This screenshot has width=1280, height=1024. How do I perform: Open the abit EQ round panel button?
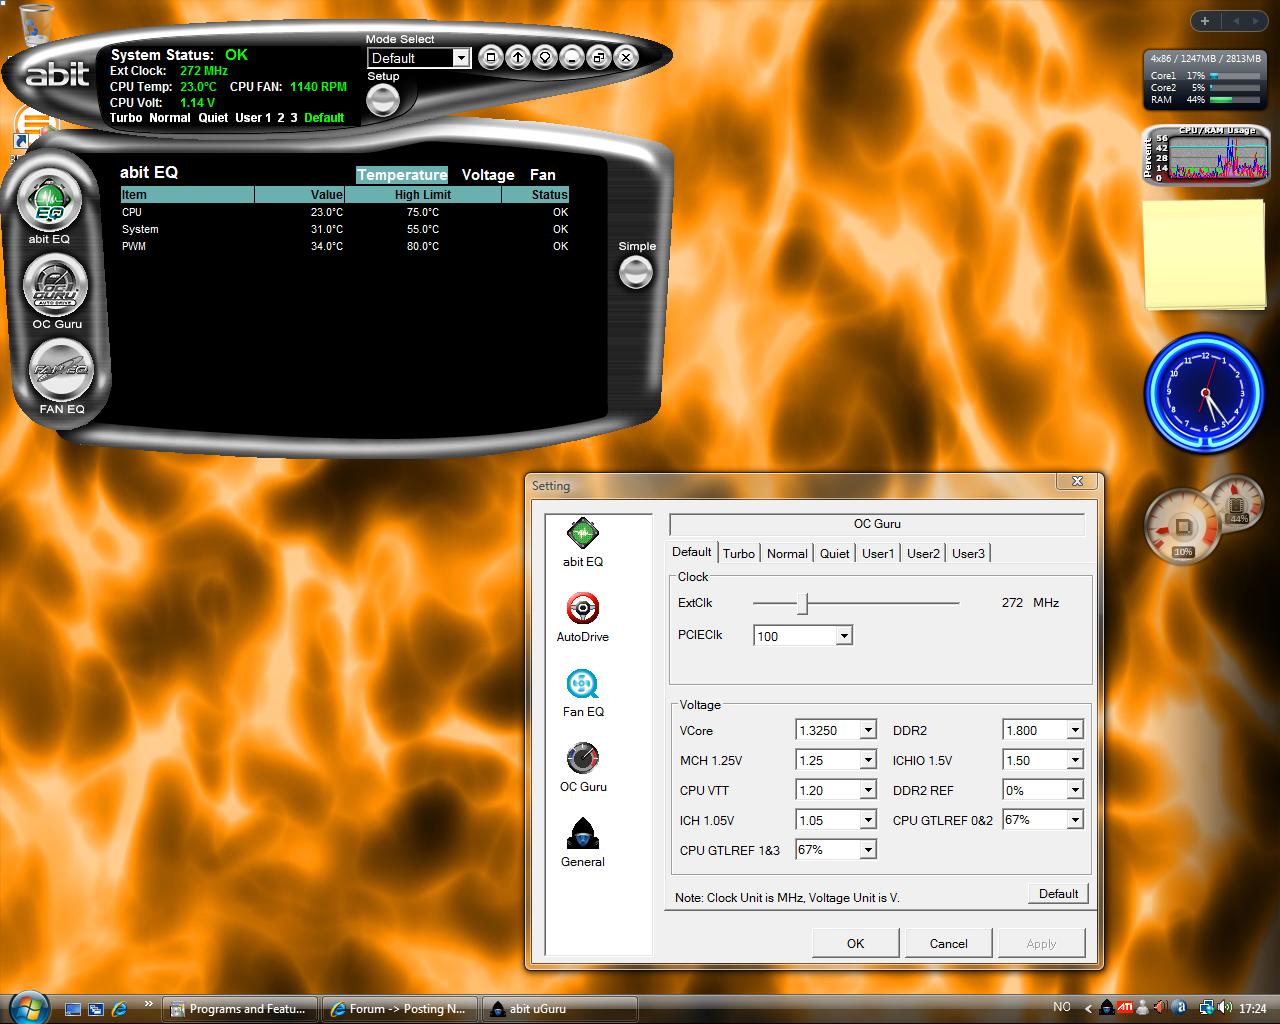pos(50,202)
